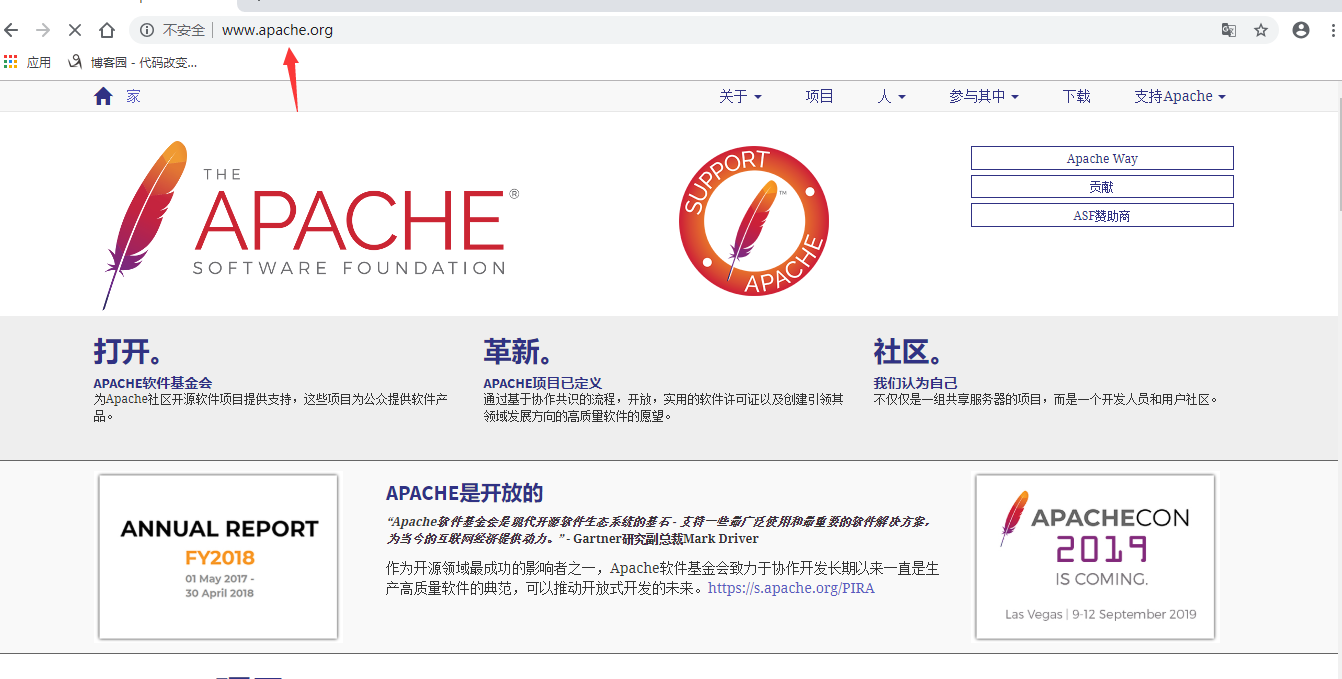Click the APACHE是开放的 heading
Screen dimensions: 1342x679
pos(464,493)
